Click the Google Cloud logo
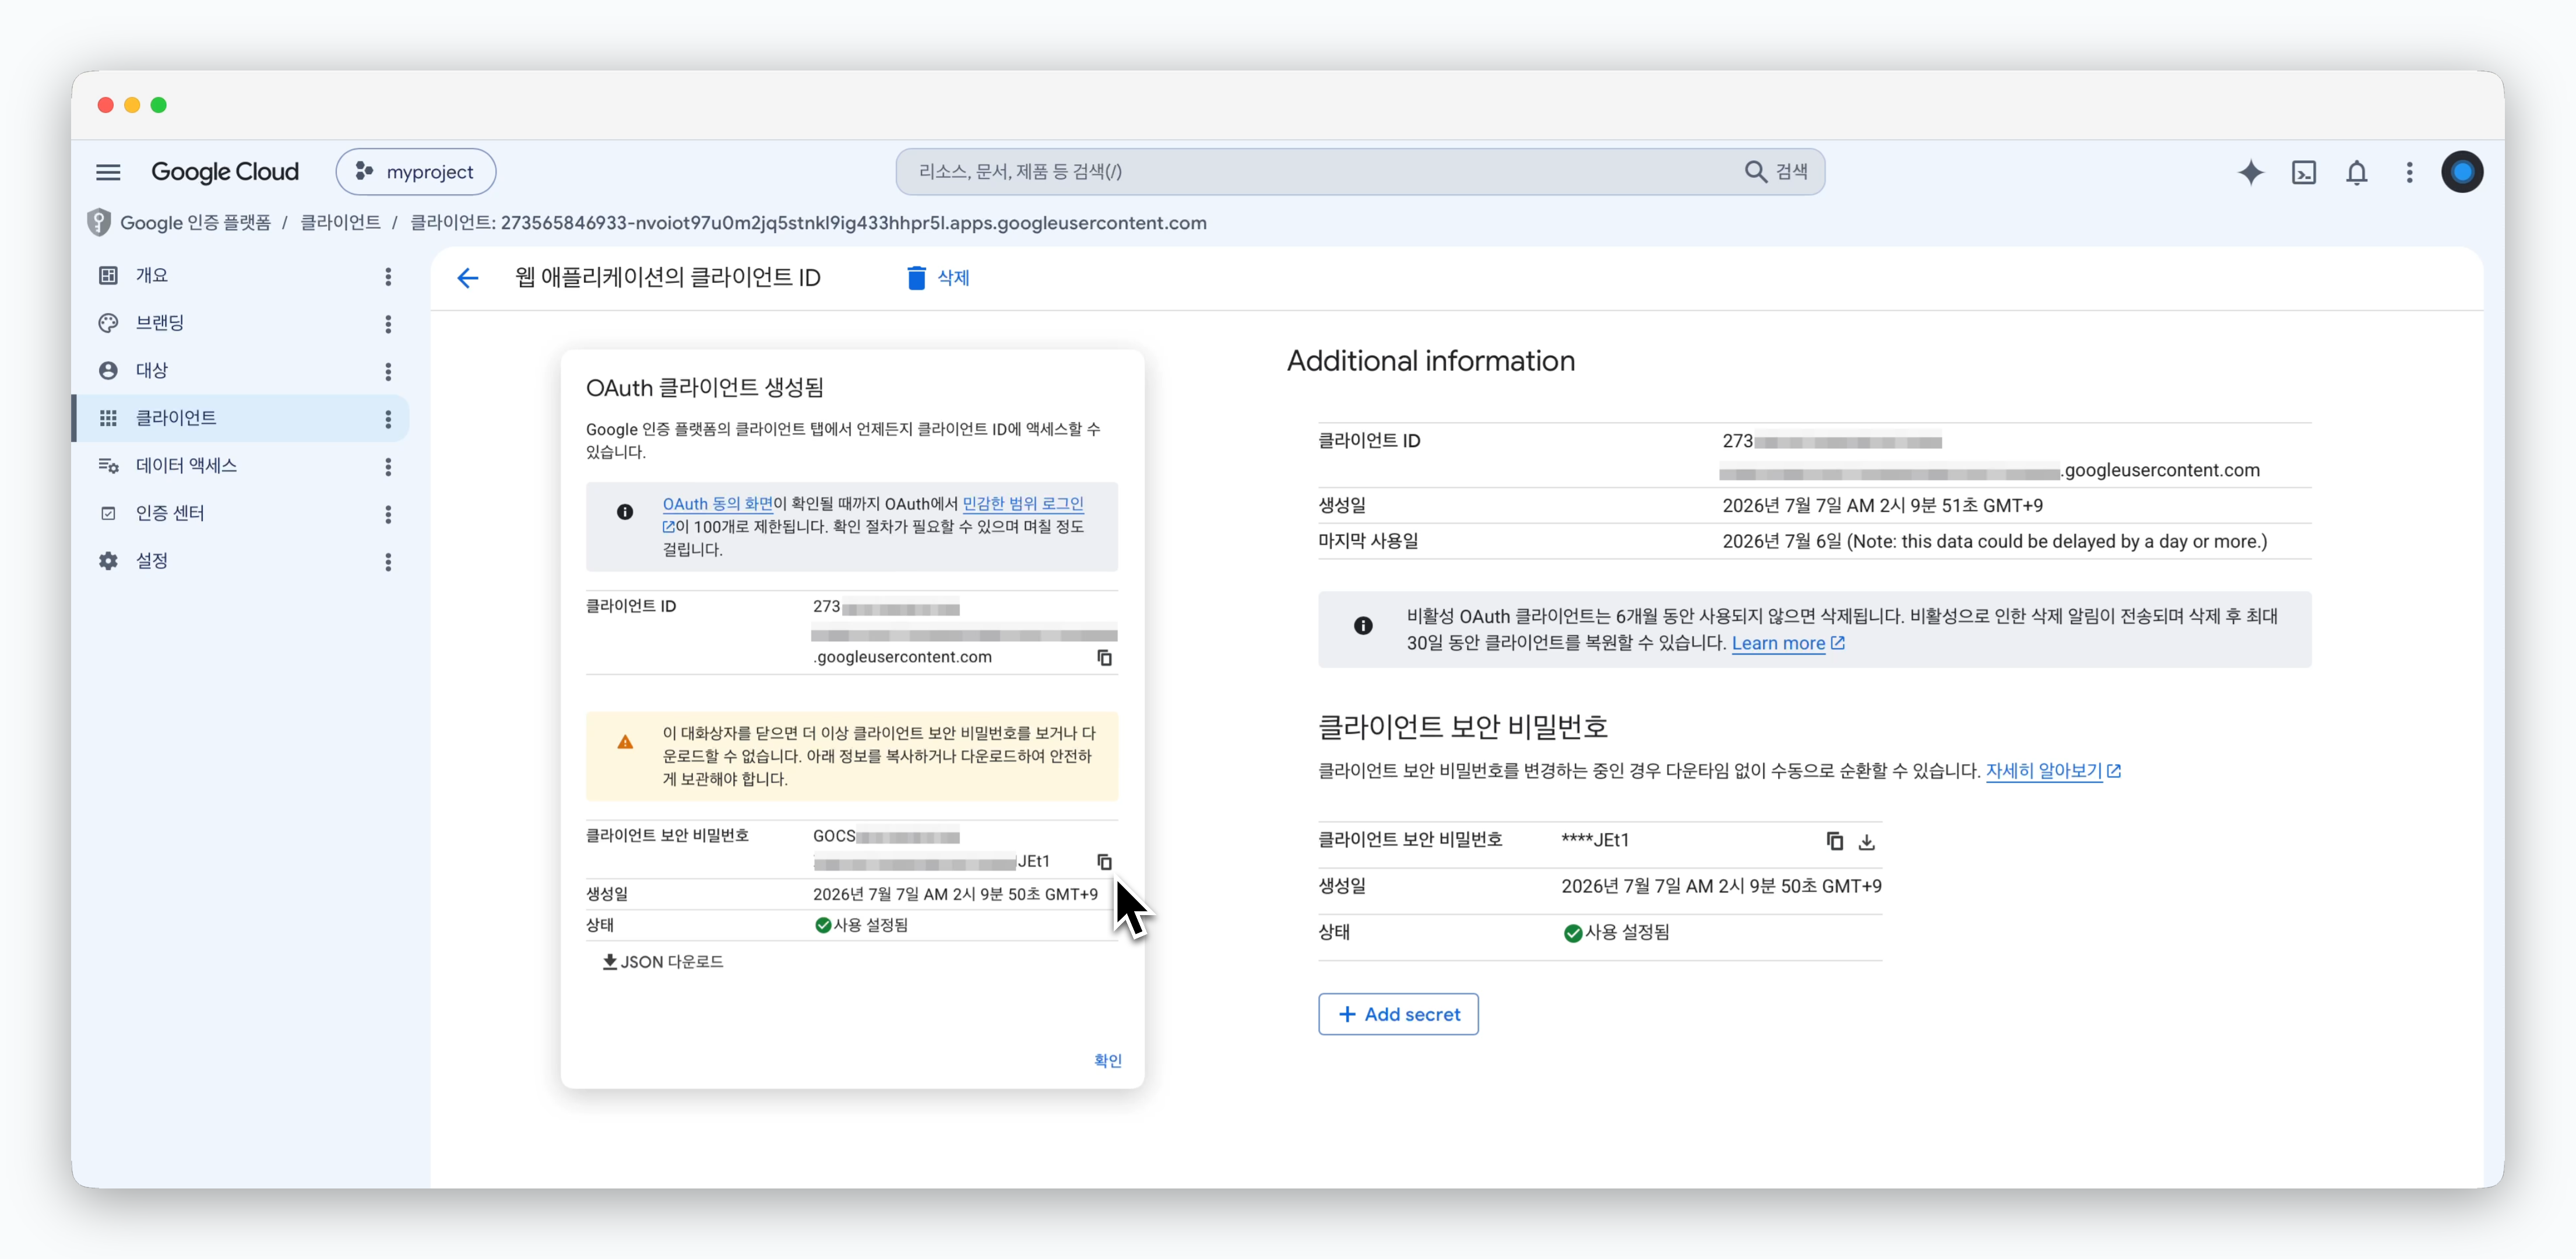The height and width of the screenshot is (1259, 2576). coord(225,172)
